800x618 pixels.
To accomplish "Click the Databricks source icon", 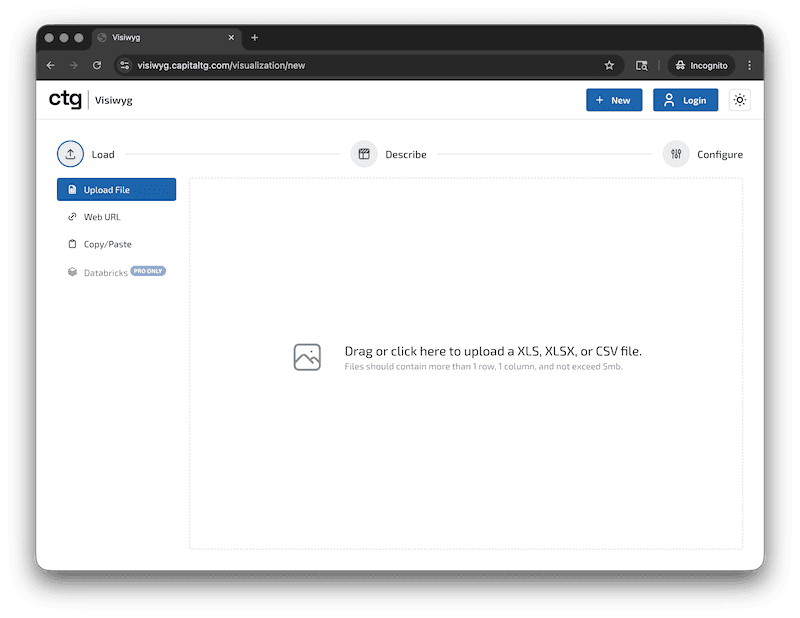I will point(72,271).
